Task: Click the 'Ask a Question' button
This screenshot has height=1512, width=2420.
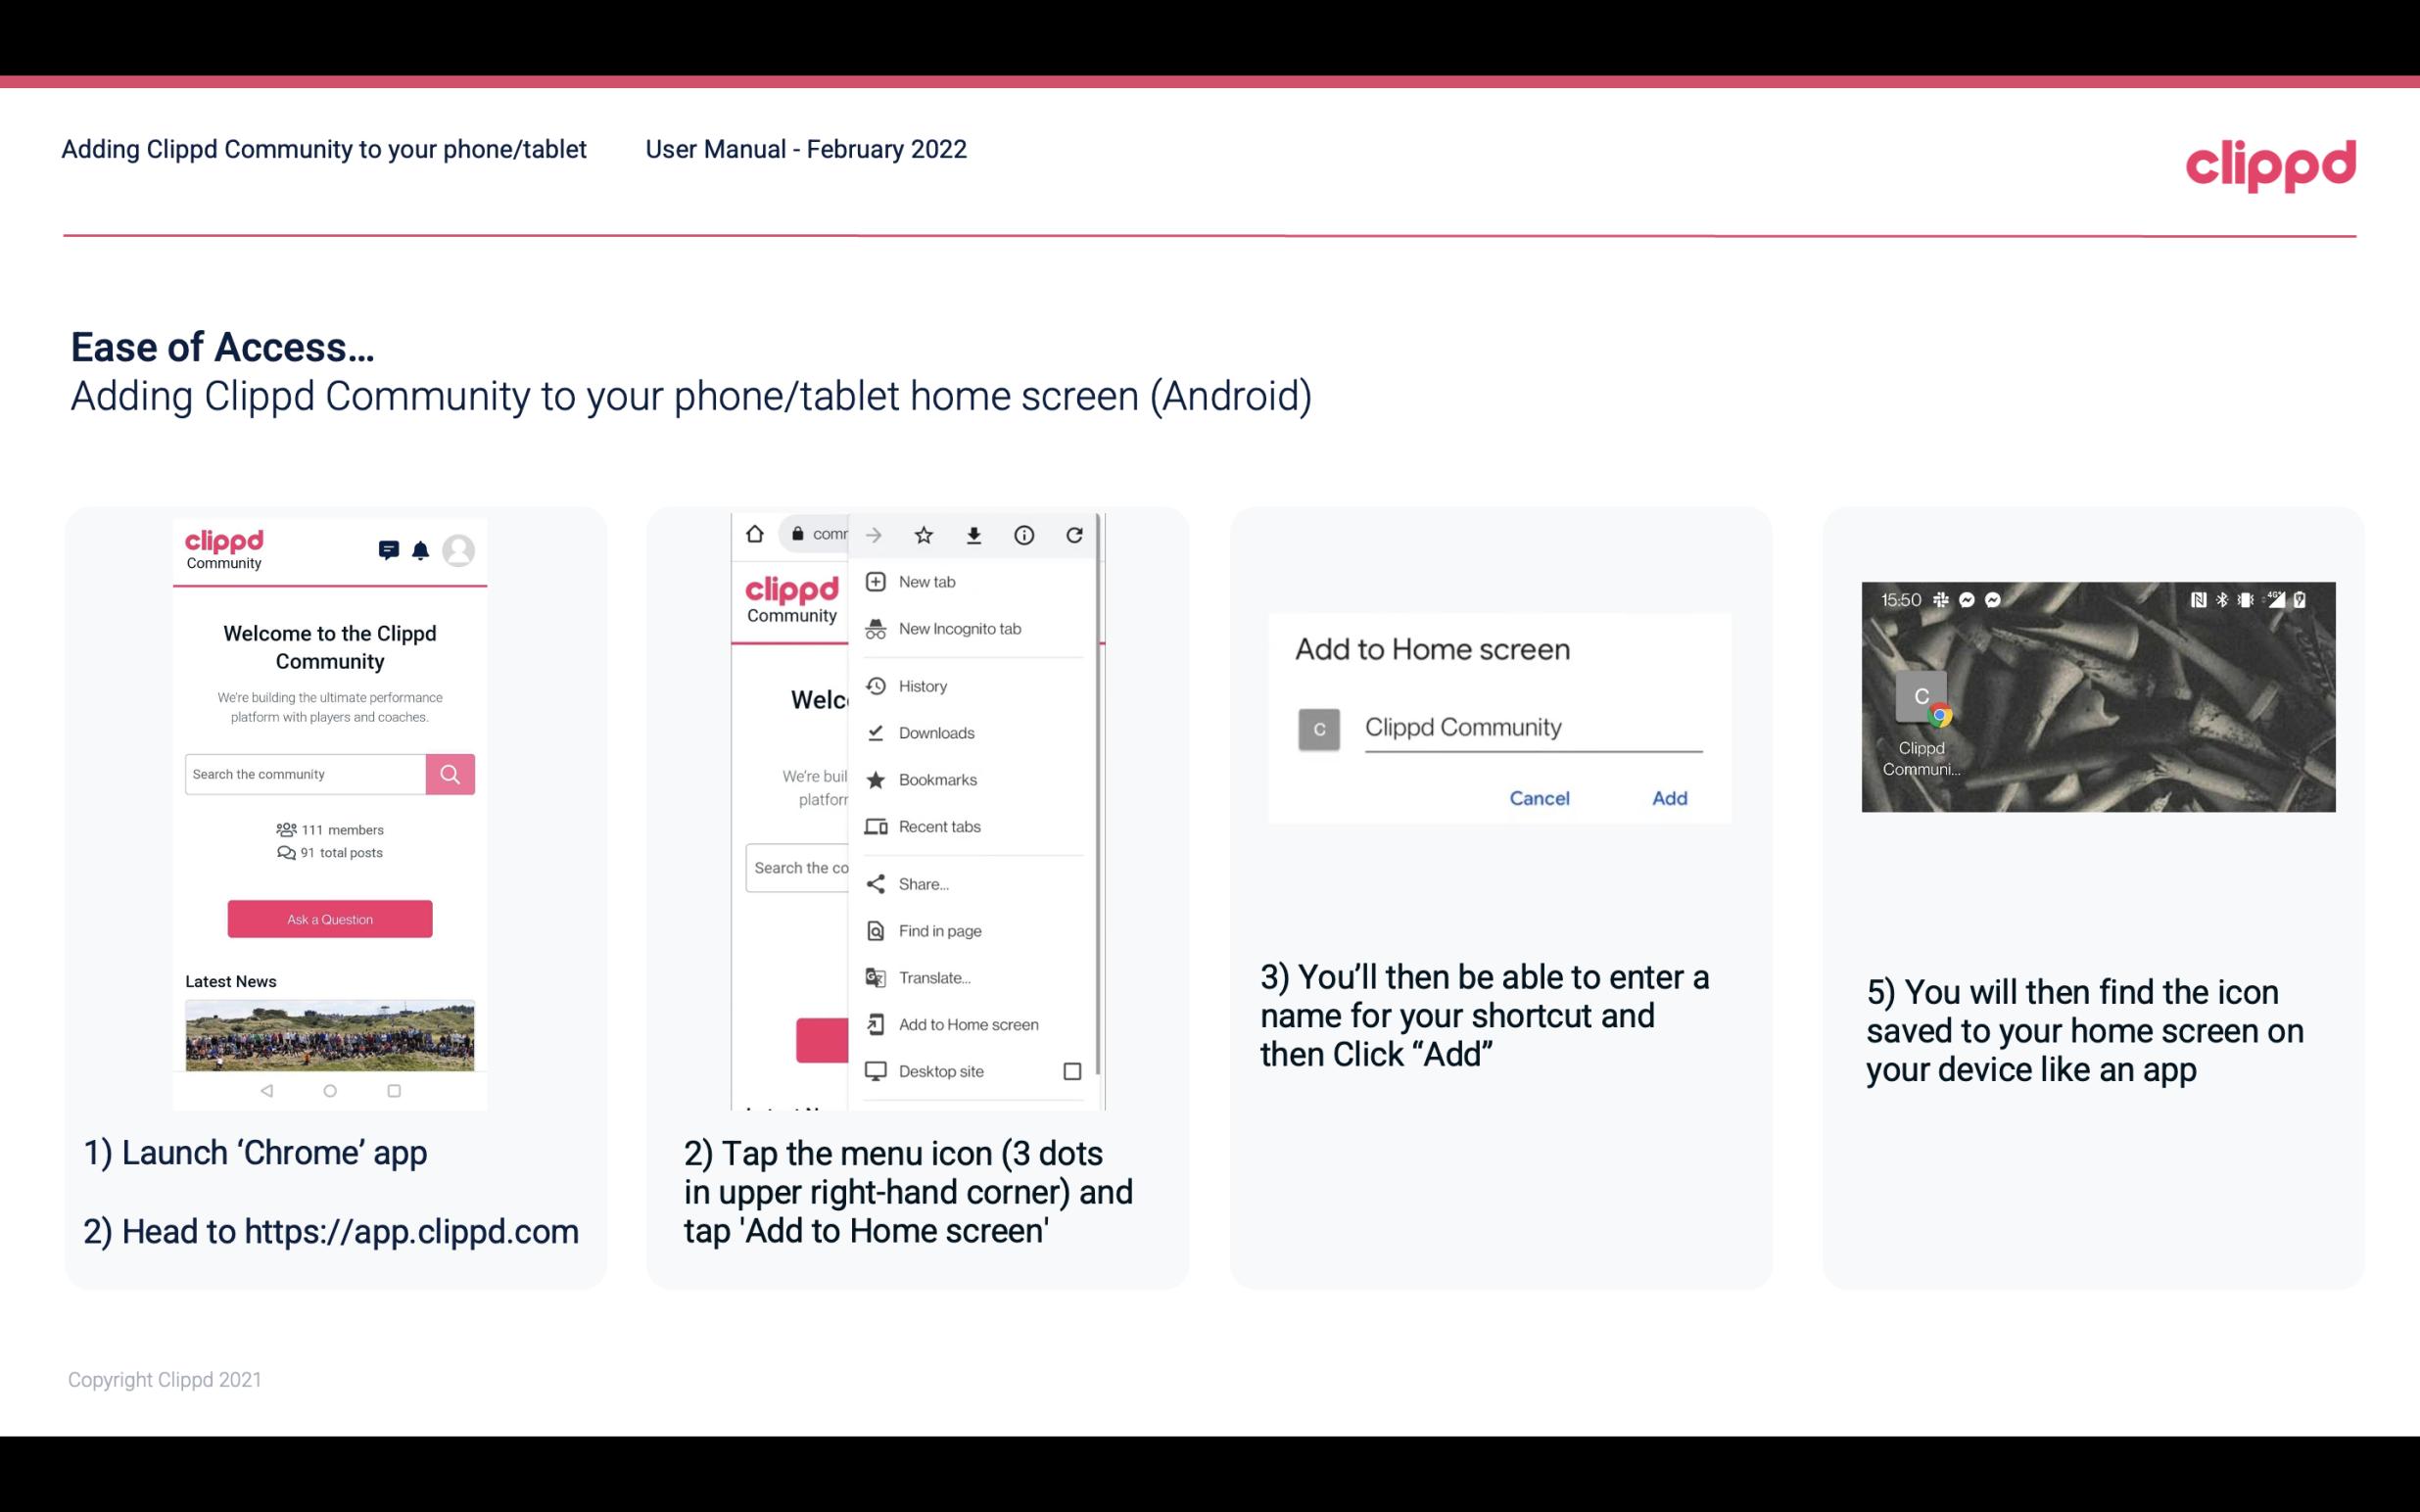Action: point(329,918)
